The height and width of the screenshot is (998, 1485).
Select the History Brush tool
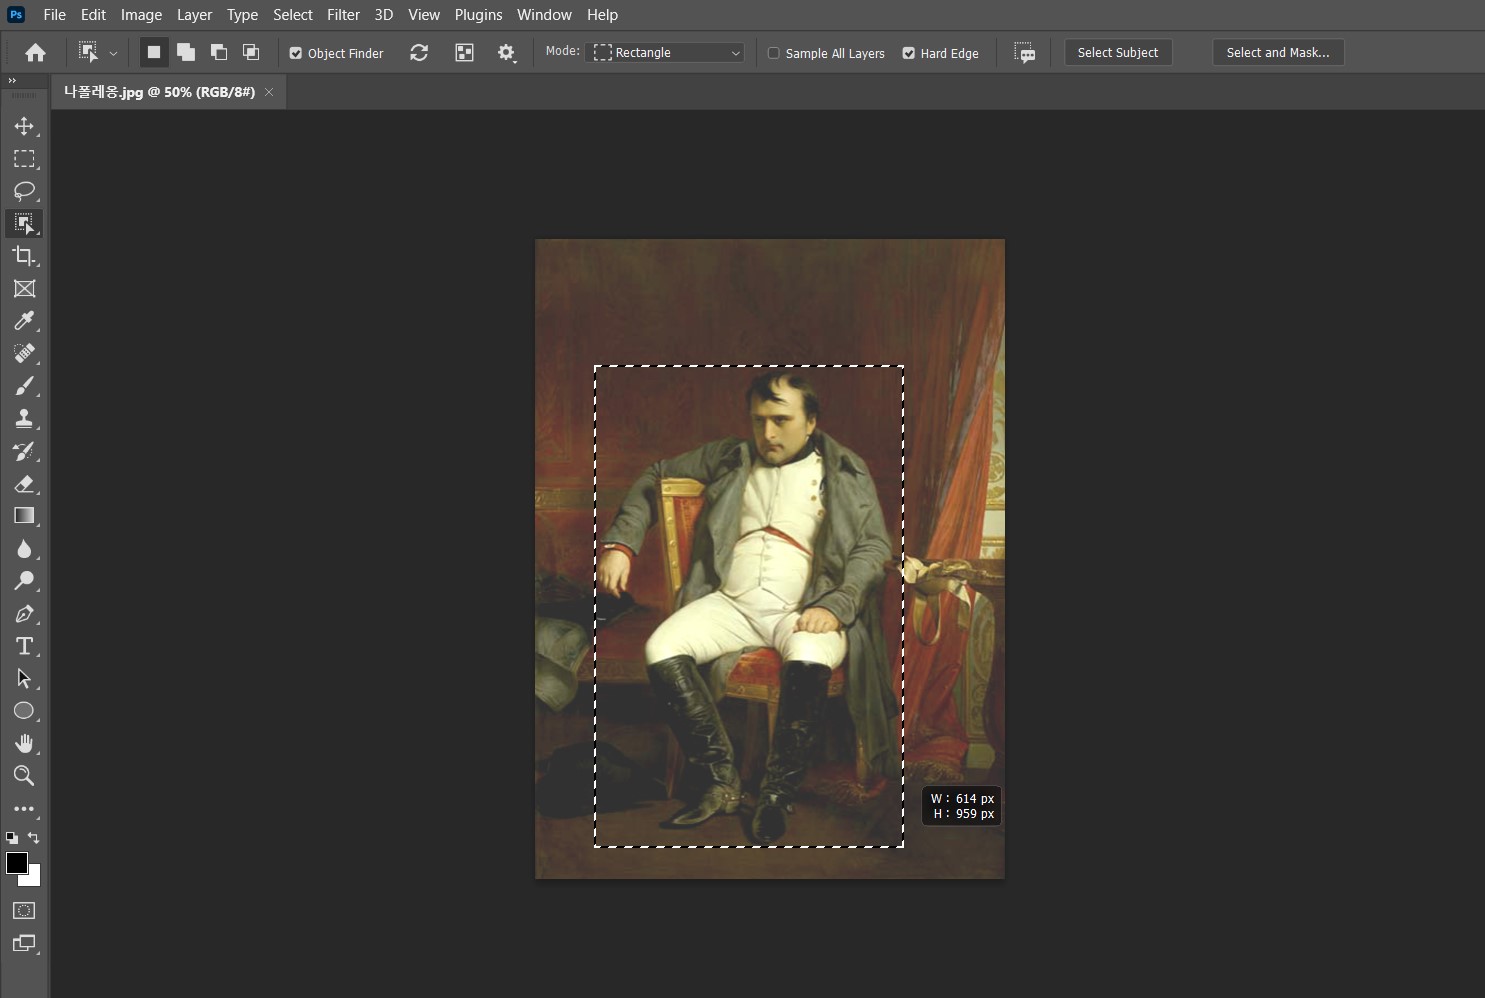click(24, 451)
